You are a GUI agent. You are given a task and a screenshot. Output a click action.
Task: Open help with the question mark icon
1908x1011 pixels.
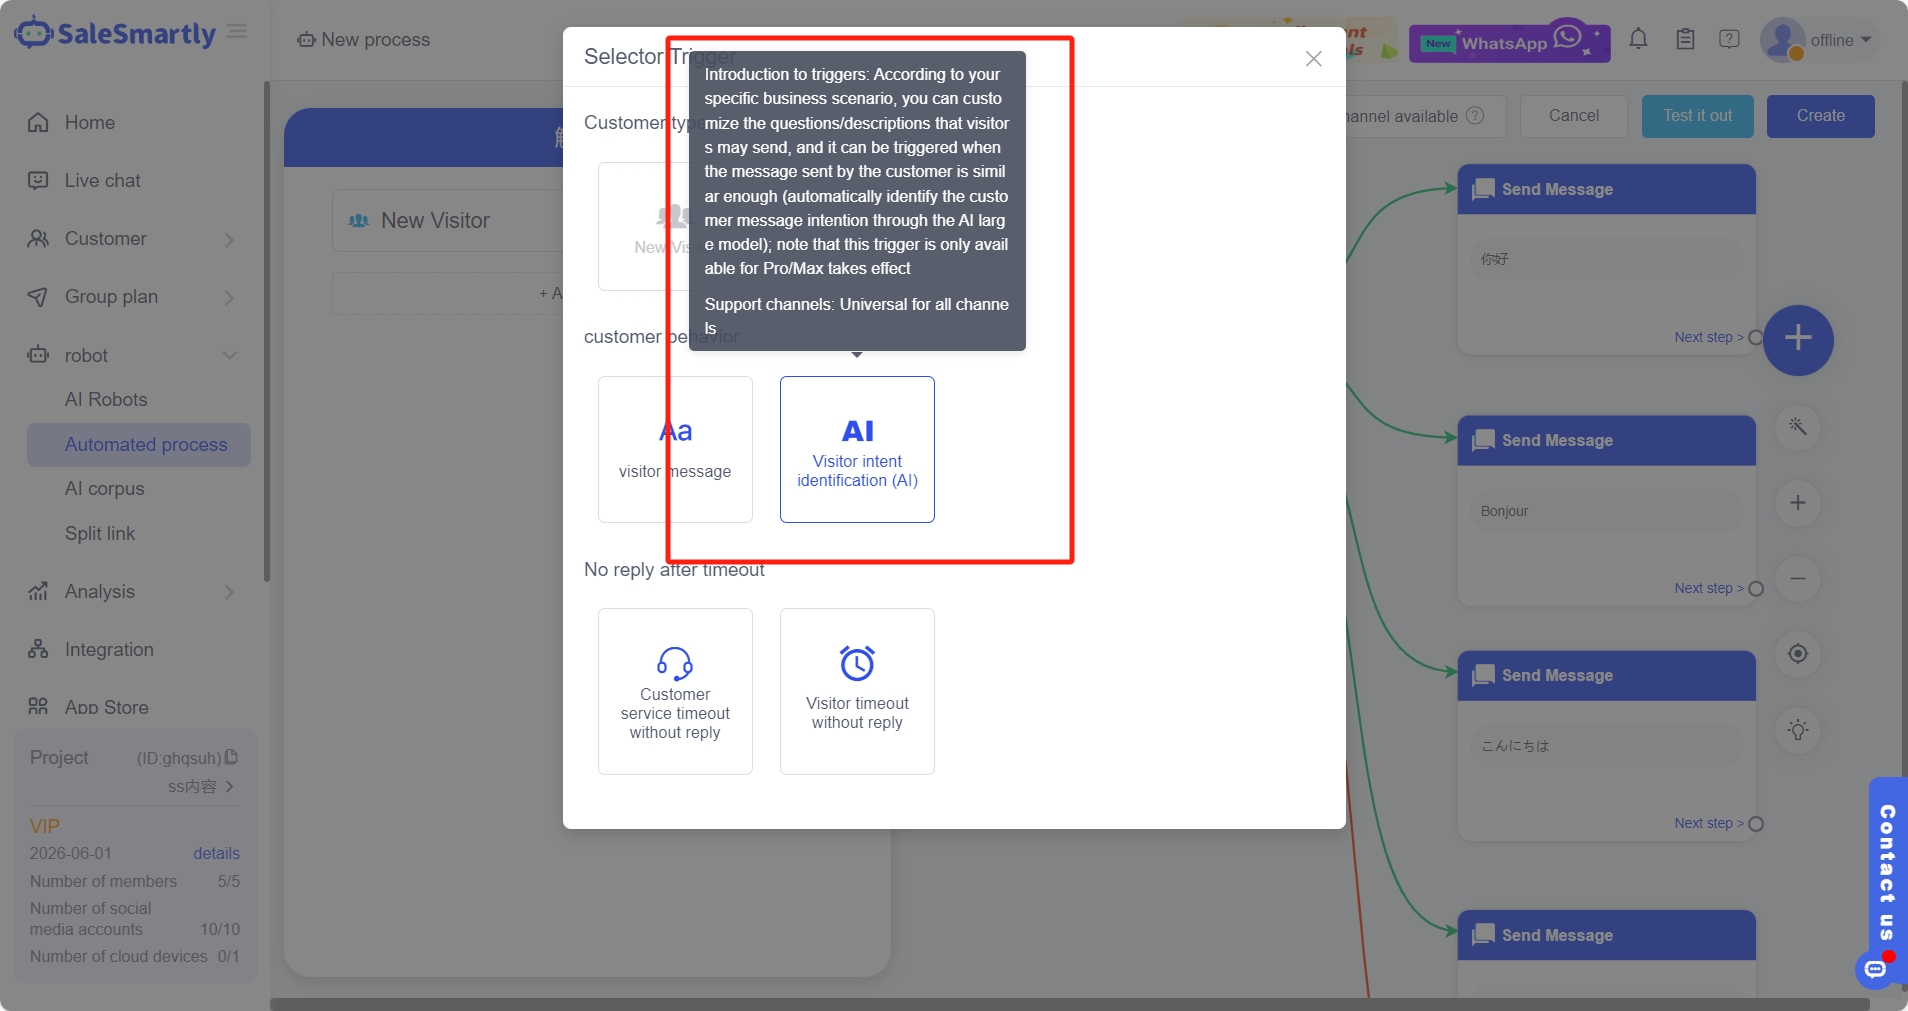point(1729,39)
